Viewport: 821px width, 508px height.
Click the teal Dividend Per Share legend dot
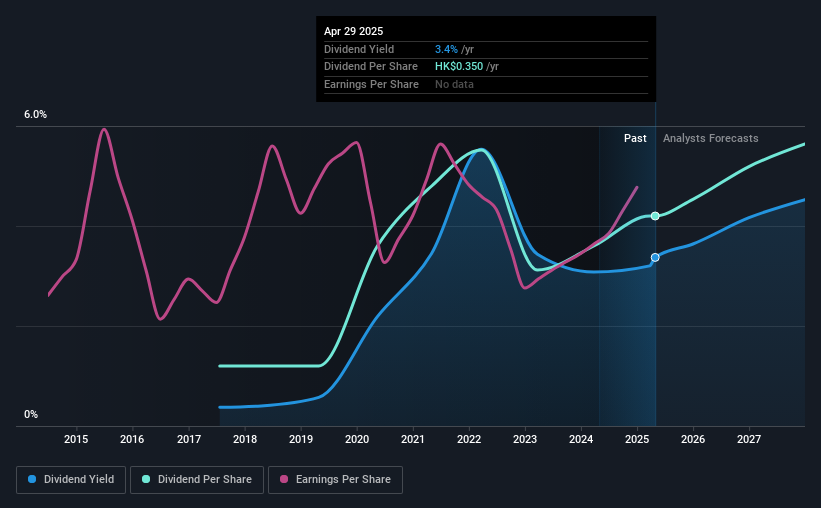click(146, 479)
